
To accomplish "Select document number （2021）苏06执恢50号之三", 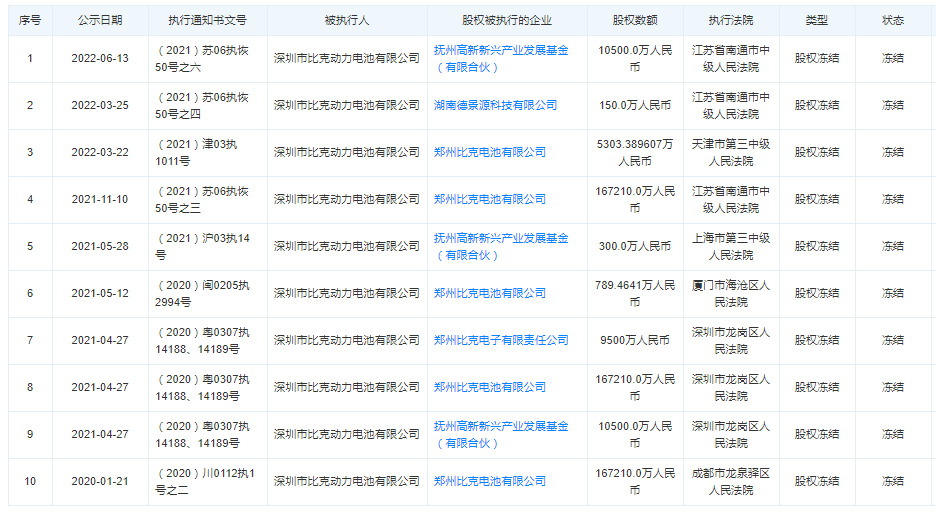I will click(202, 199).
